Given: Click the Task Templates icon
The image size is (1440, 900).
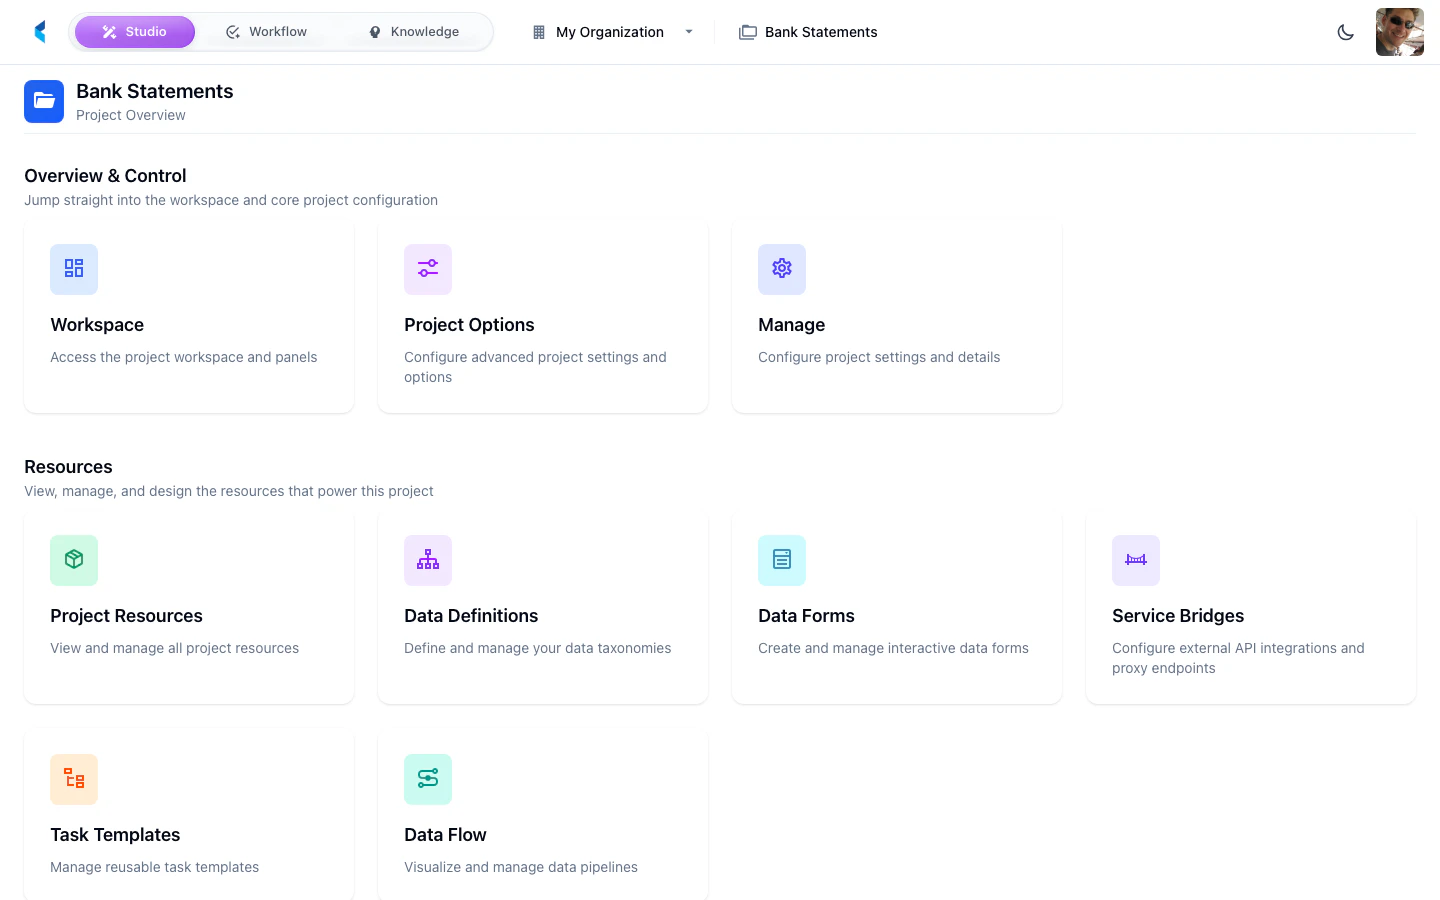Looking at the screenshot, I should [74, 779].
